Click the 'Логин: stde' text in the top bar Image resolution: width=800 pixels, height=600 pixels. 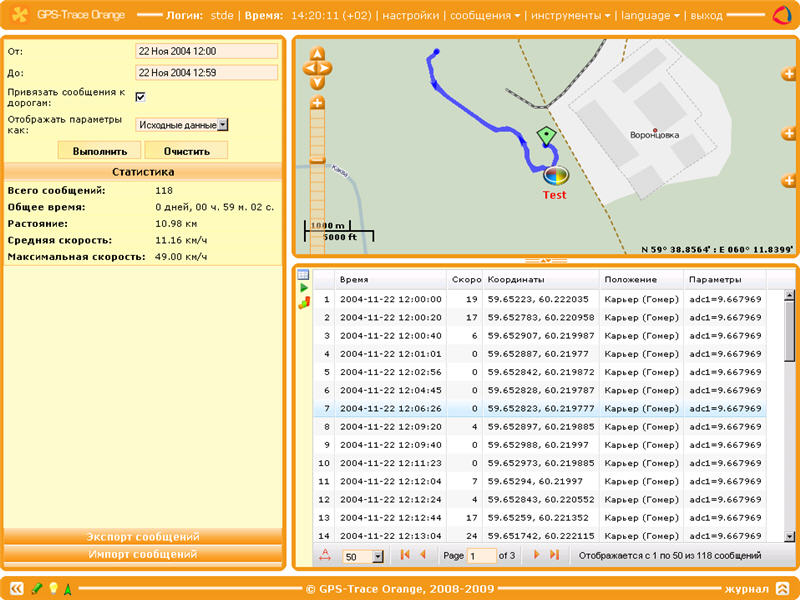click(x=199, y=16)
